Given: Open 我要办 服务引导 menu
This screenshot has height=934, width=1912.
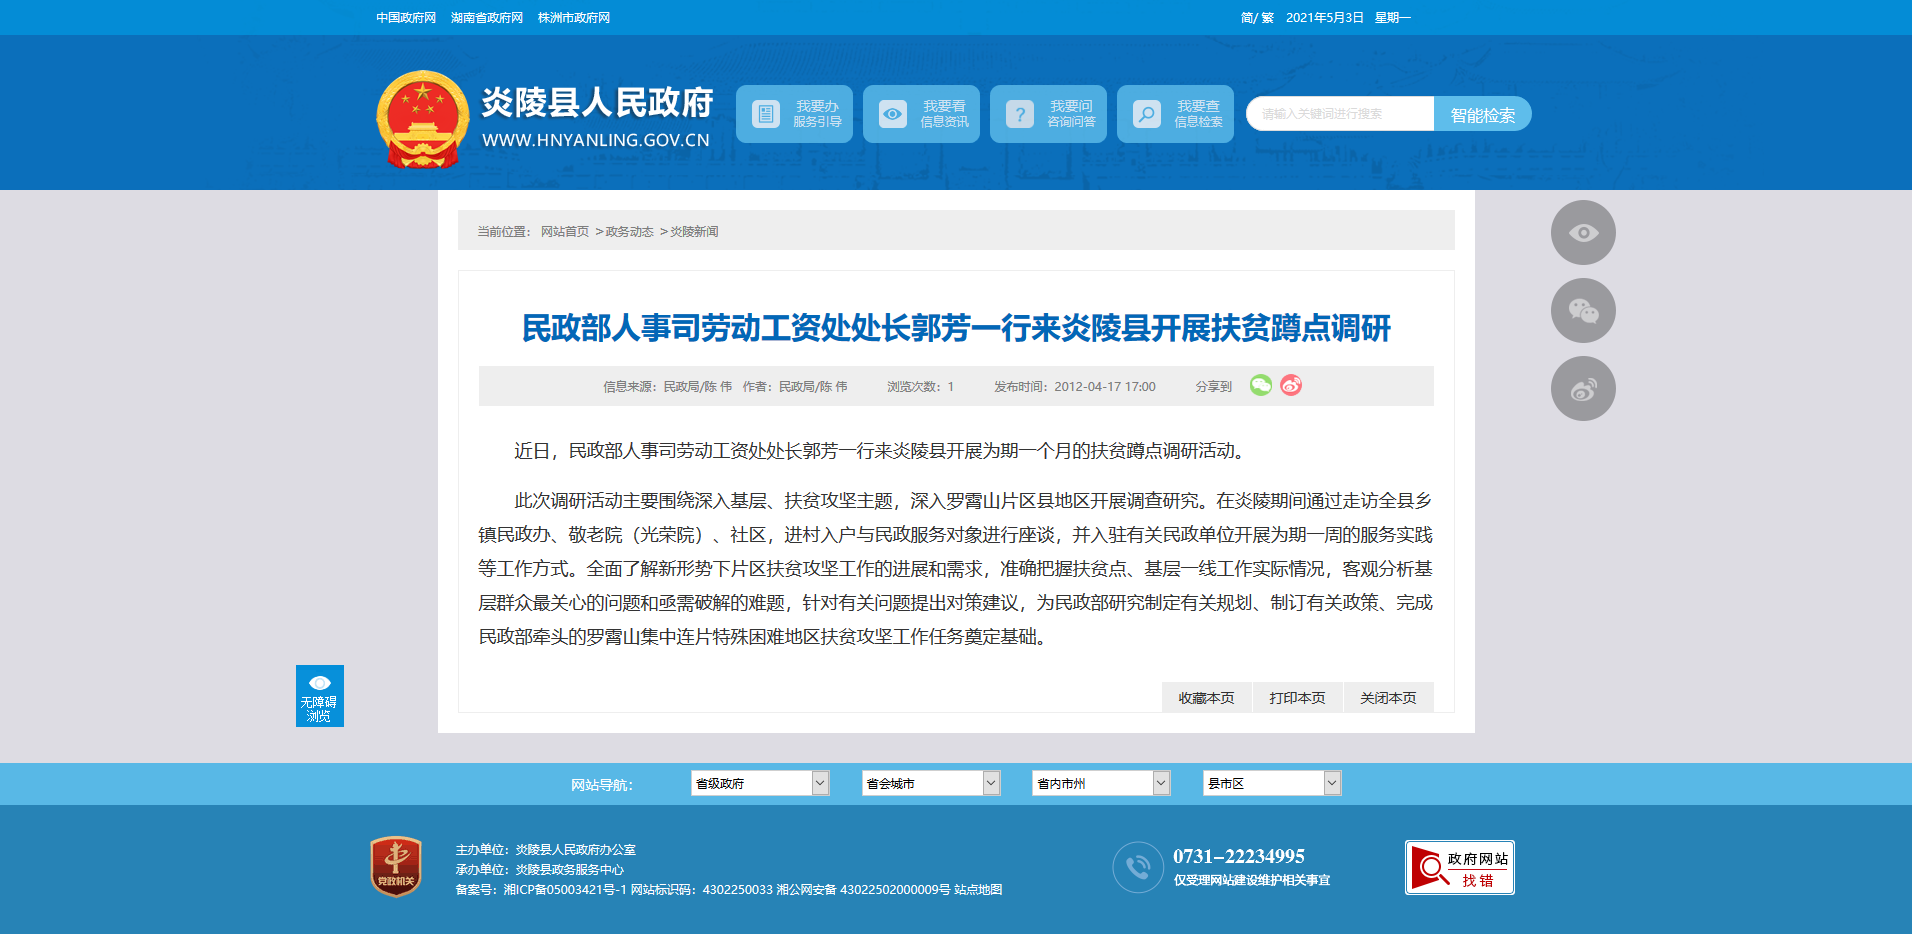Looking at the screenshot, I should pyautogui.click(x=794, y=114).
